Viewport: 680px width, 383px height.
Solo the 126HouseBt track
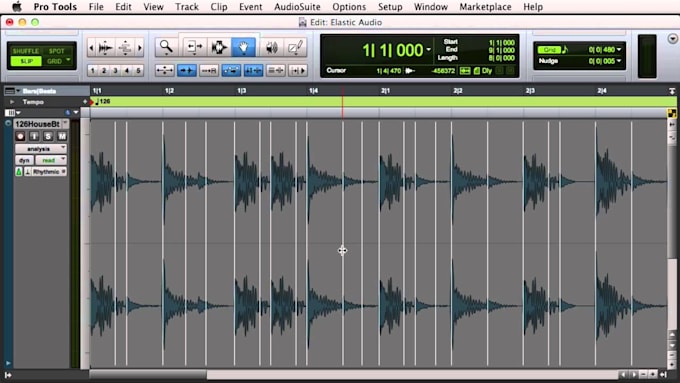48,136
